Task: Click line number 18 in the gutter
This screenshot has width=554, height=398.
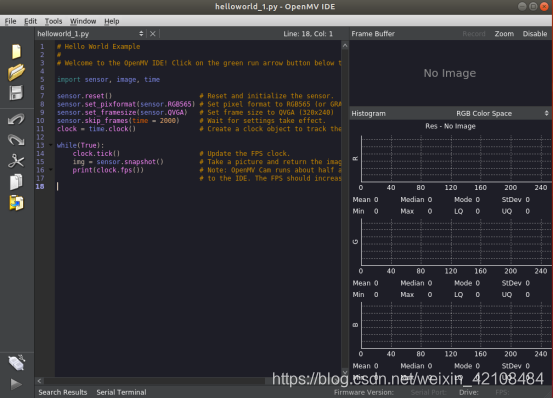Action: pyautogui.click(x=40, y=186)
